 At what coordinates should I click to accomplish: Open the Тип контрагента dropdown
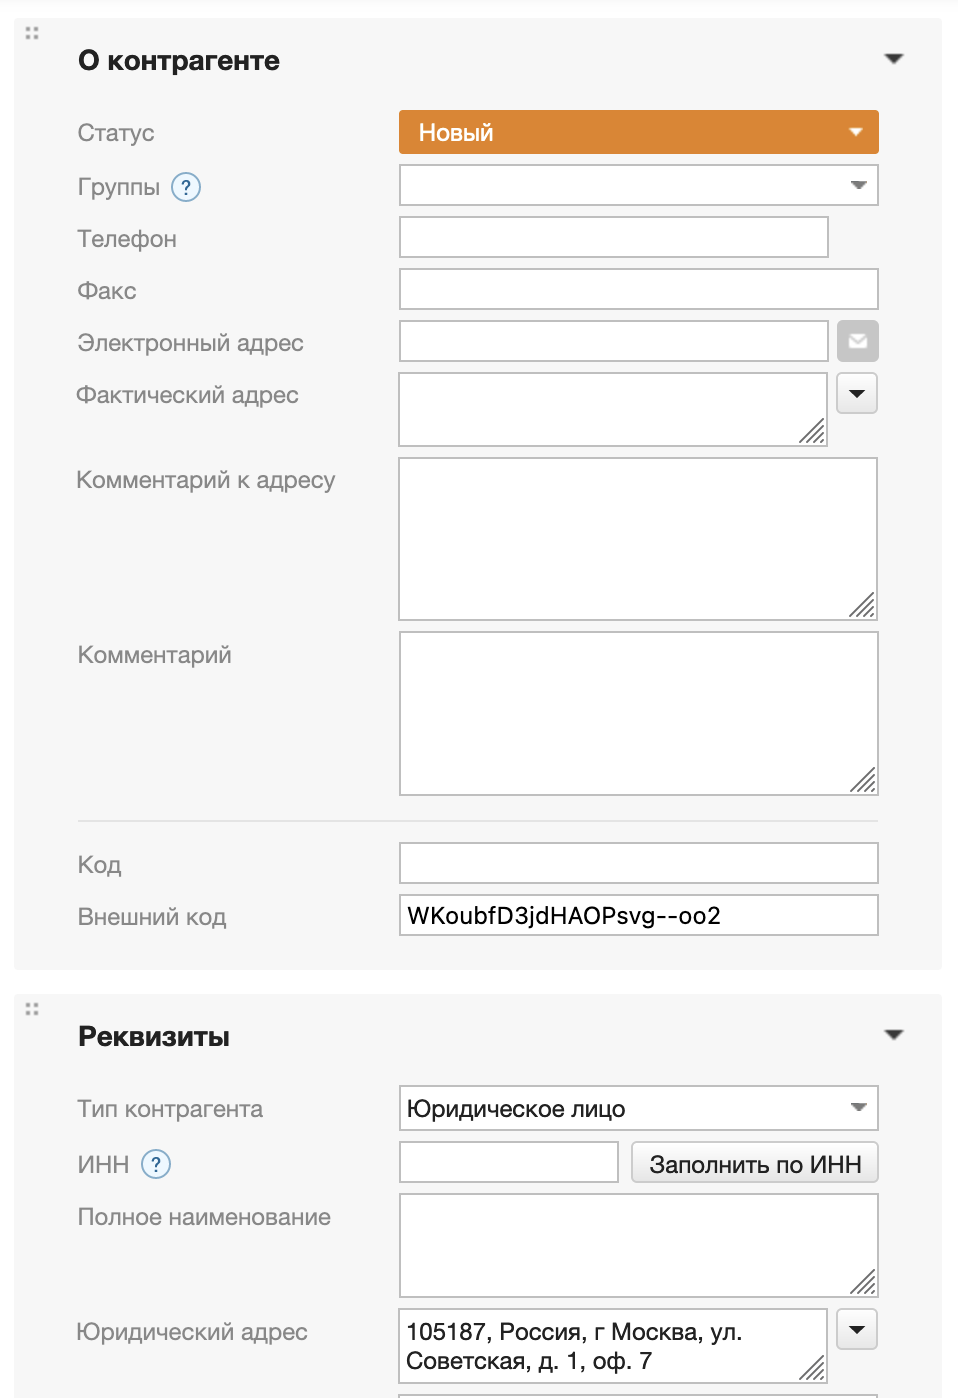[638, 1108]
